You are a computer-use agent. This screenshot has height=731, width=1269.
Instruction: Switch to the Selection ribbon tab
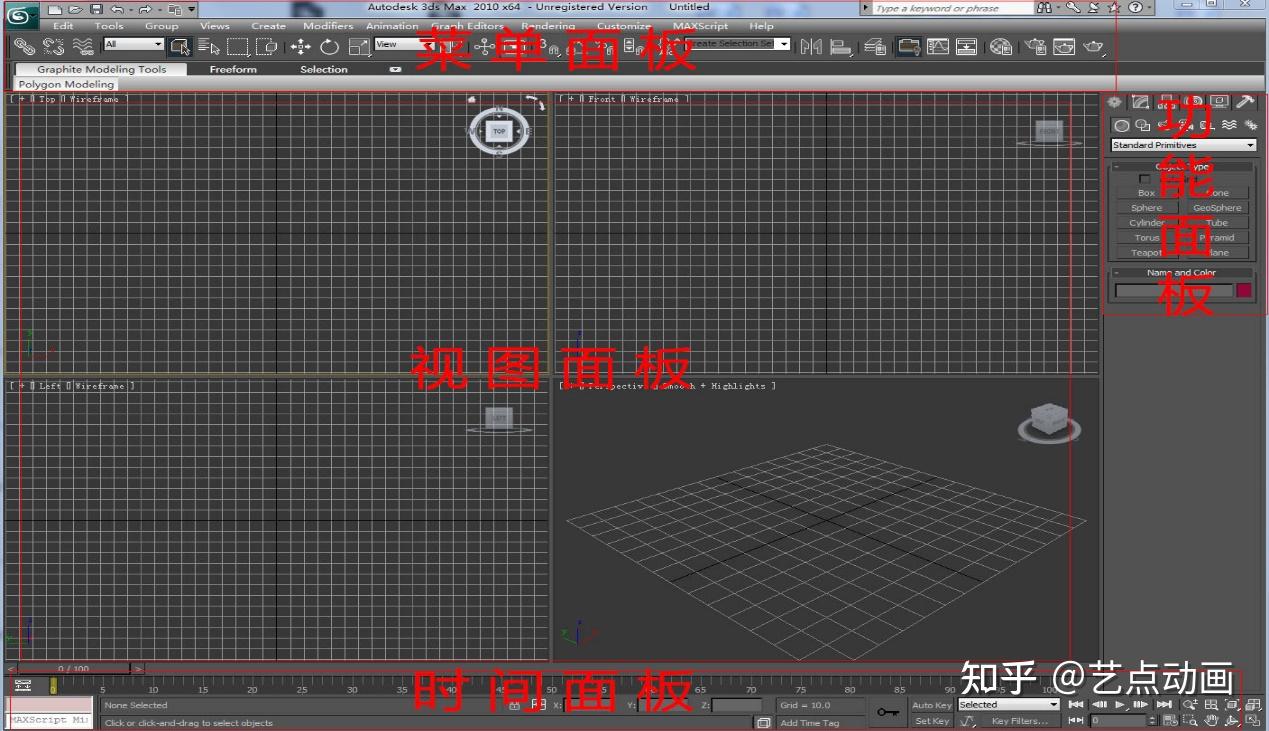pyautogui.click(x=324, y=69)
